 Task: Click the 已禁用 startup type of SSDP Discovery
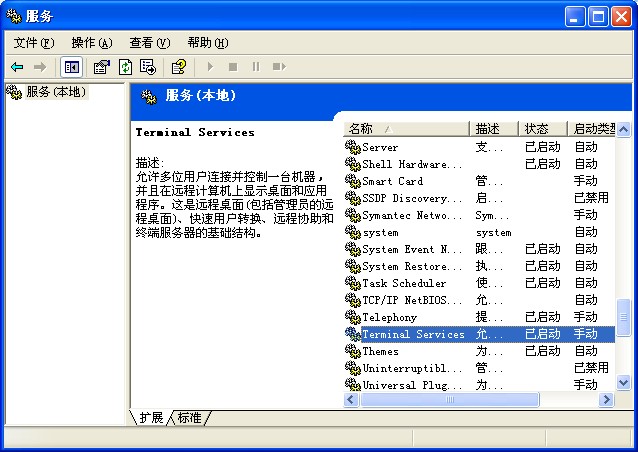591,198
